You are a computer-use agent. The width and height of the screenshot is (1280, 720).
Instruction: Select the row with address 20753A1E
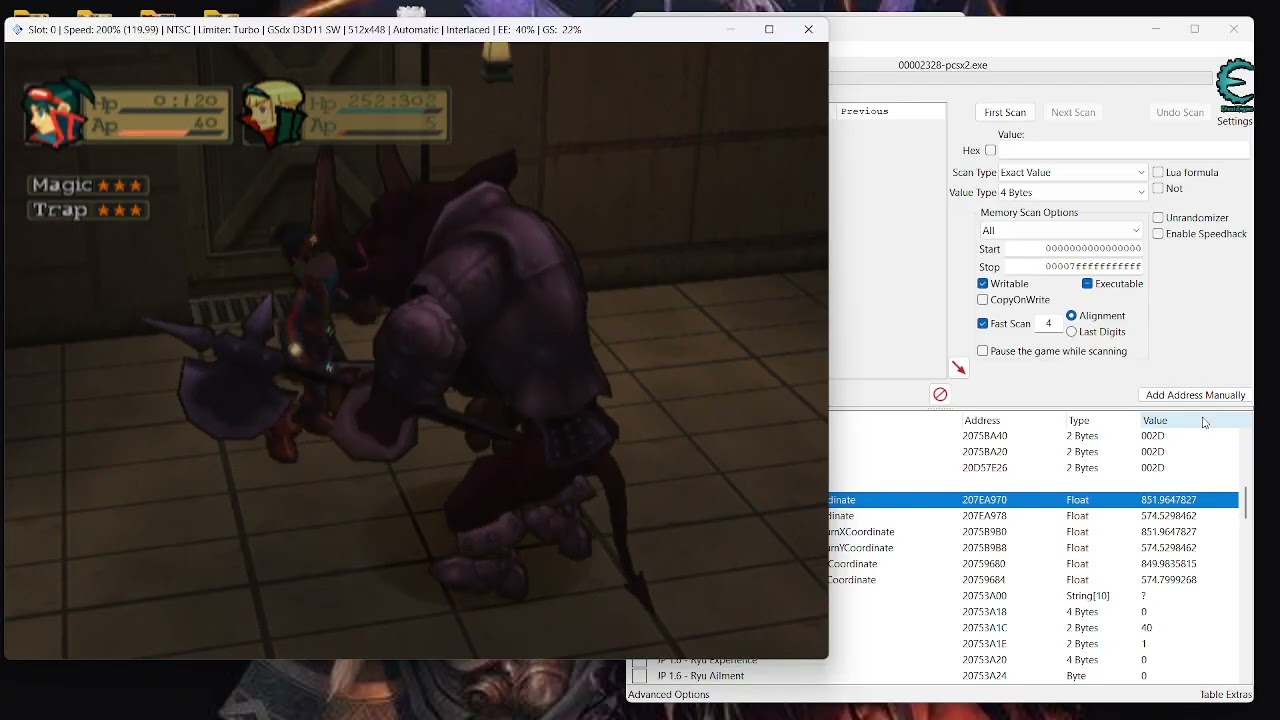pyautogui.click(x=1034, y=644)
